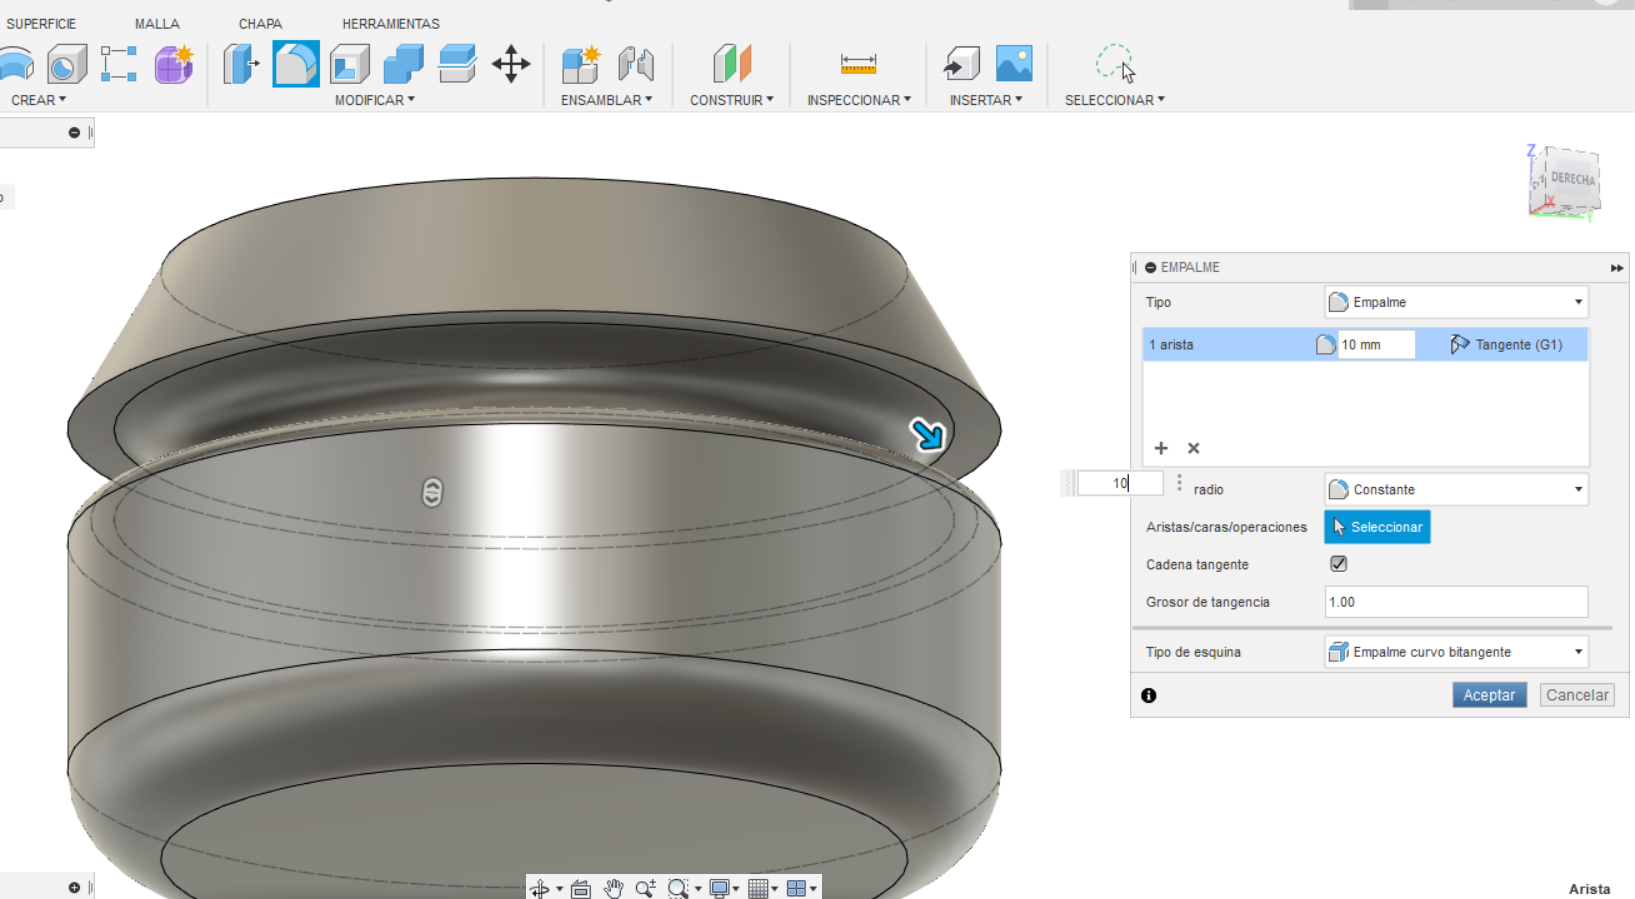This screenshot has width=1635, height=899.
Task: Select the Press Pull tool
Action: click(x=241, y=64)
